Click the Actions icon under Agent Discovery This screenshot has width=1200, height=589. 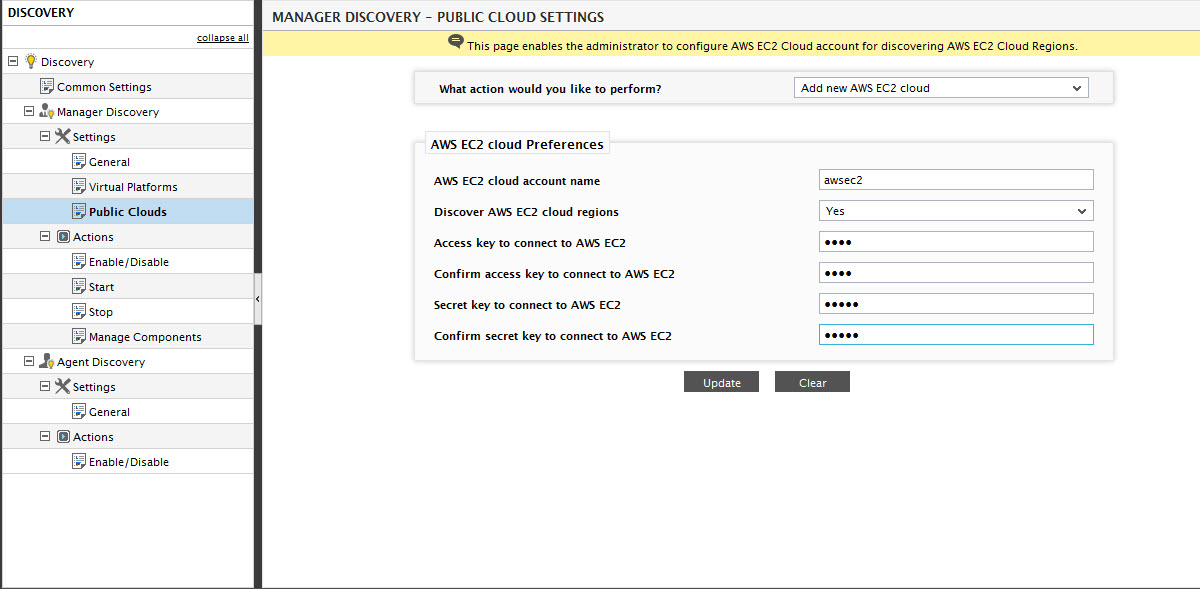[x=63, y=437]
